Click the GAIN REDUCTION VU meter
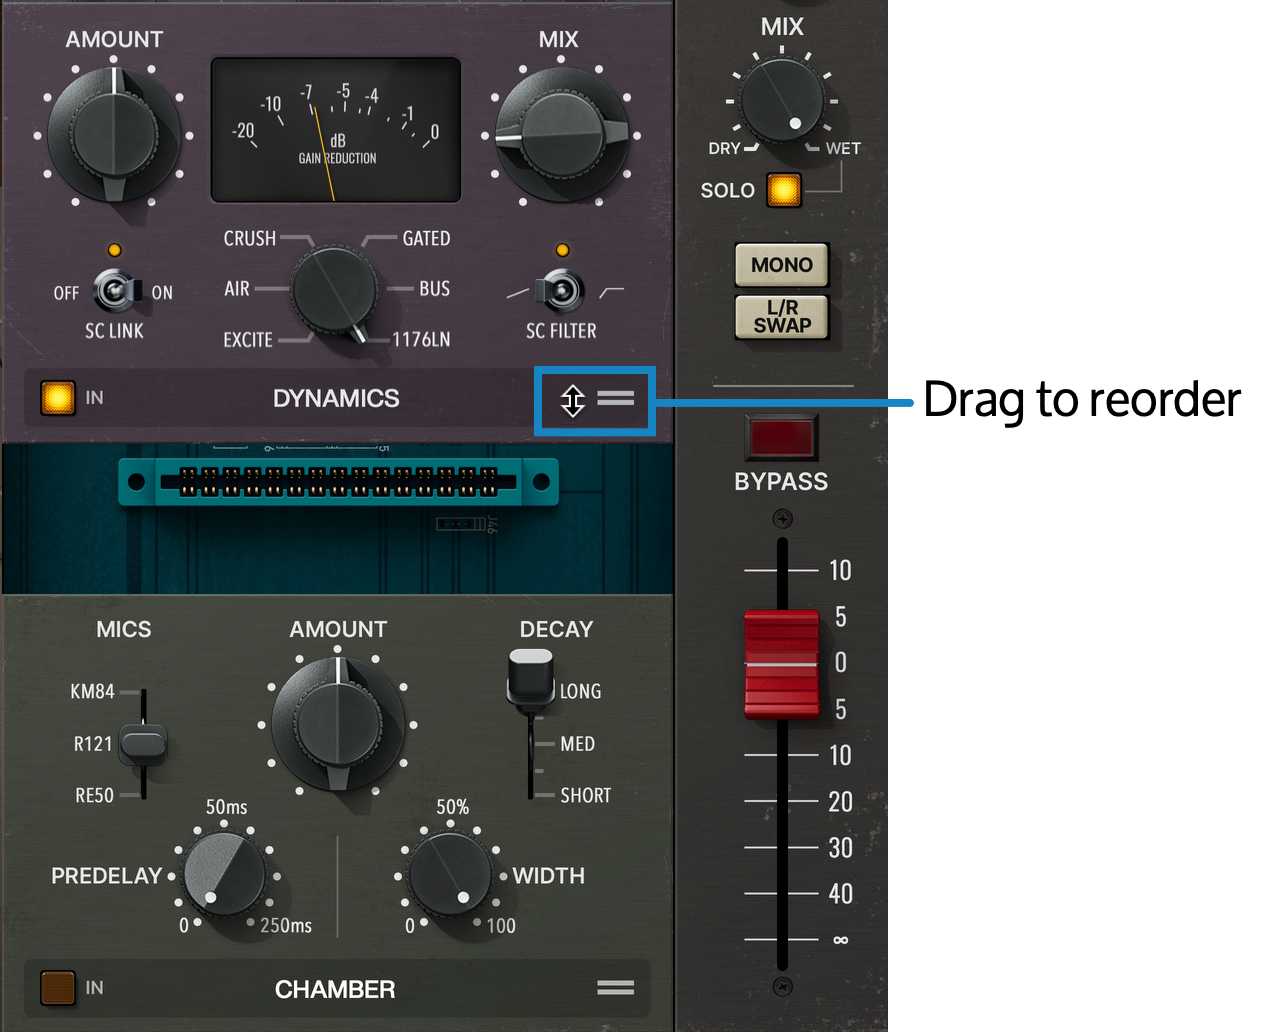Image resolution: width=1264 pixels, height=1032 pixels. 335,130
